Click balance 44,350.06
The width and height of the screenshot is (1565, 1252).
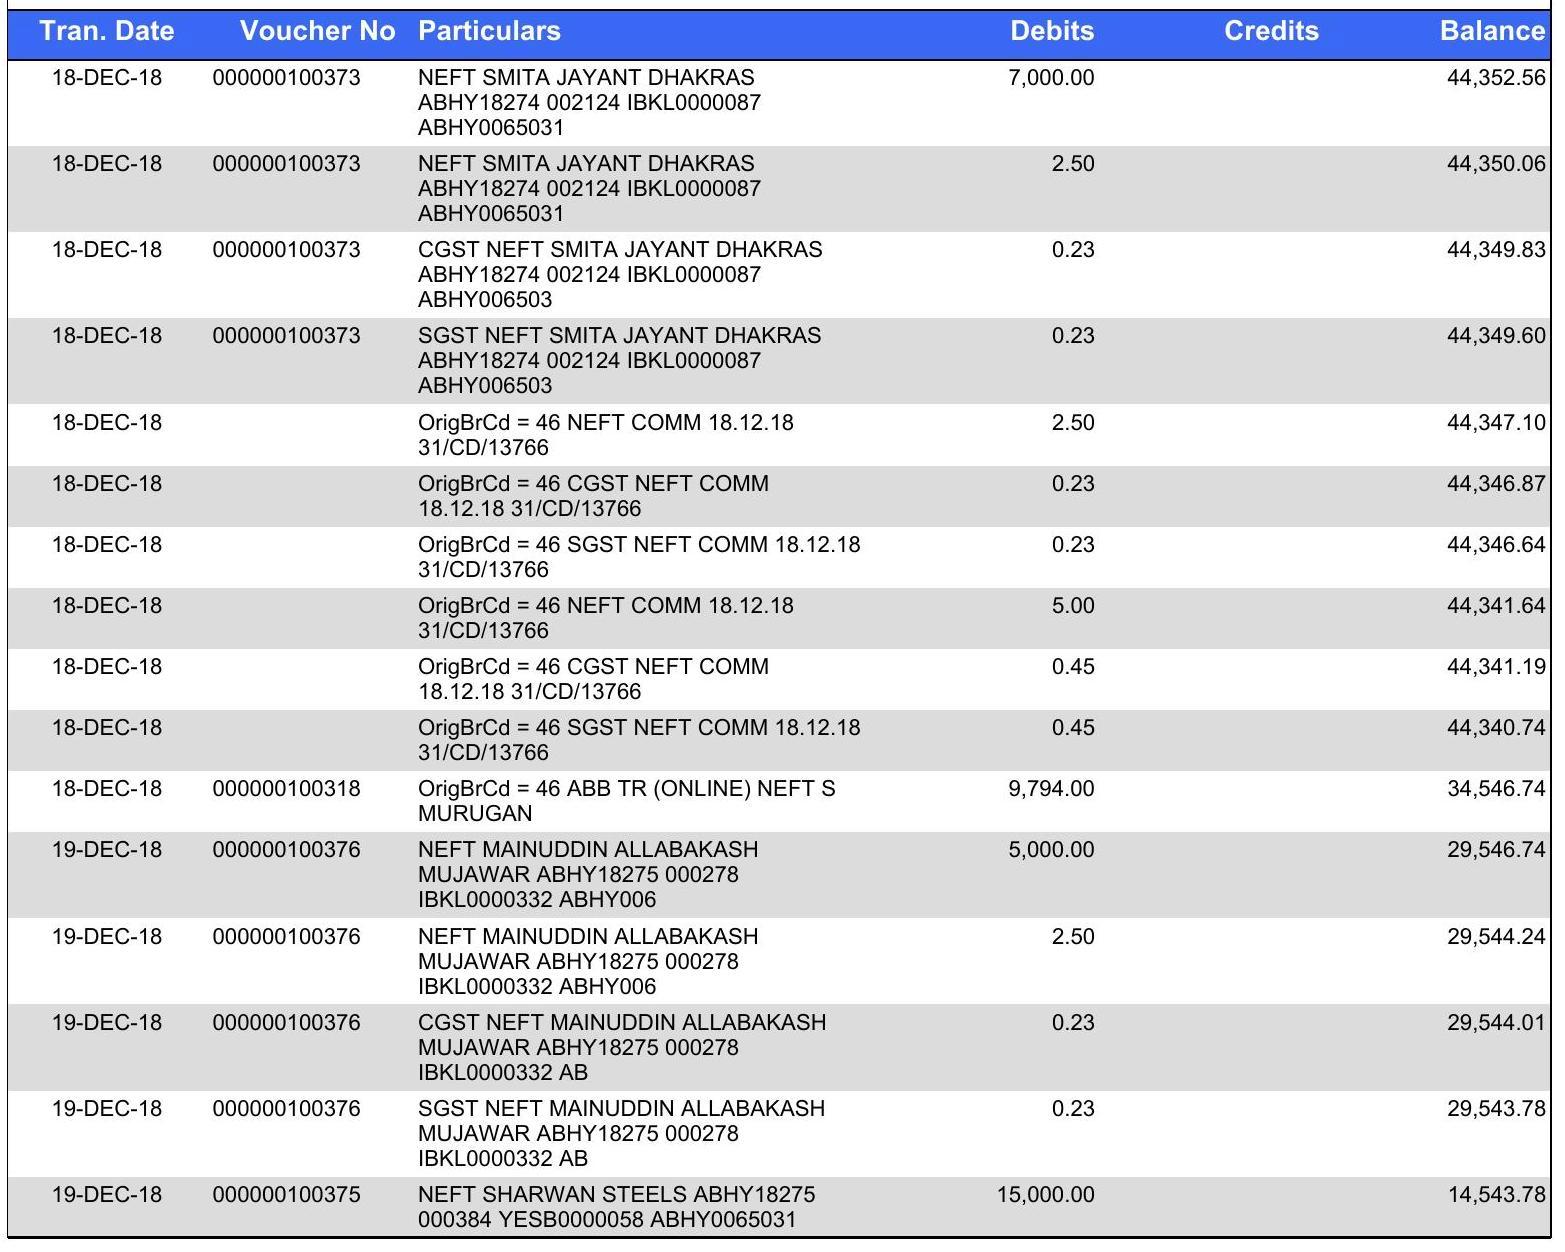point(1496,164)
